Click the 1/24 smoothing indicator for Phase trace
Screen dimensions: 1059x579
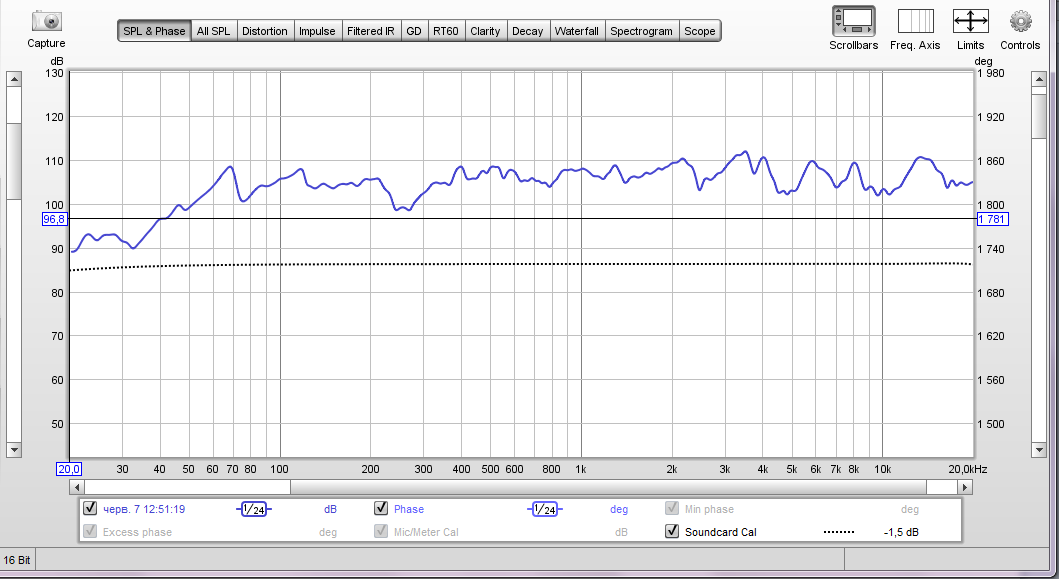point(545,509)
